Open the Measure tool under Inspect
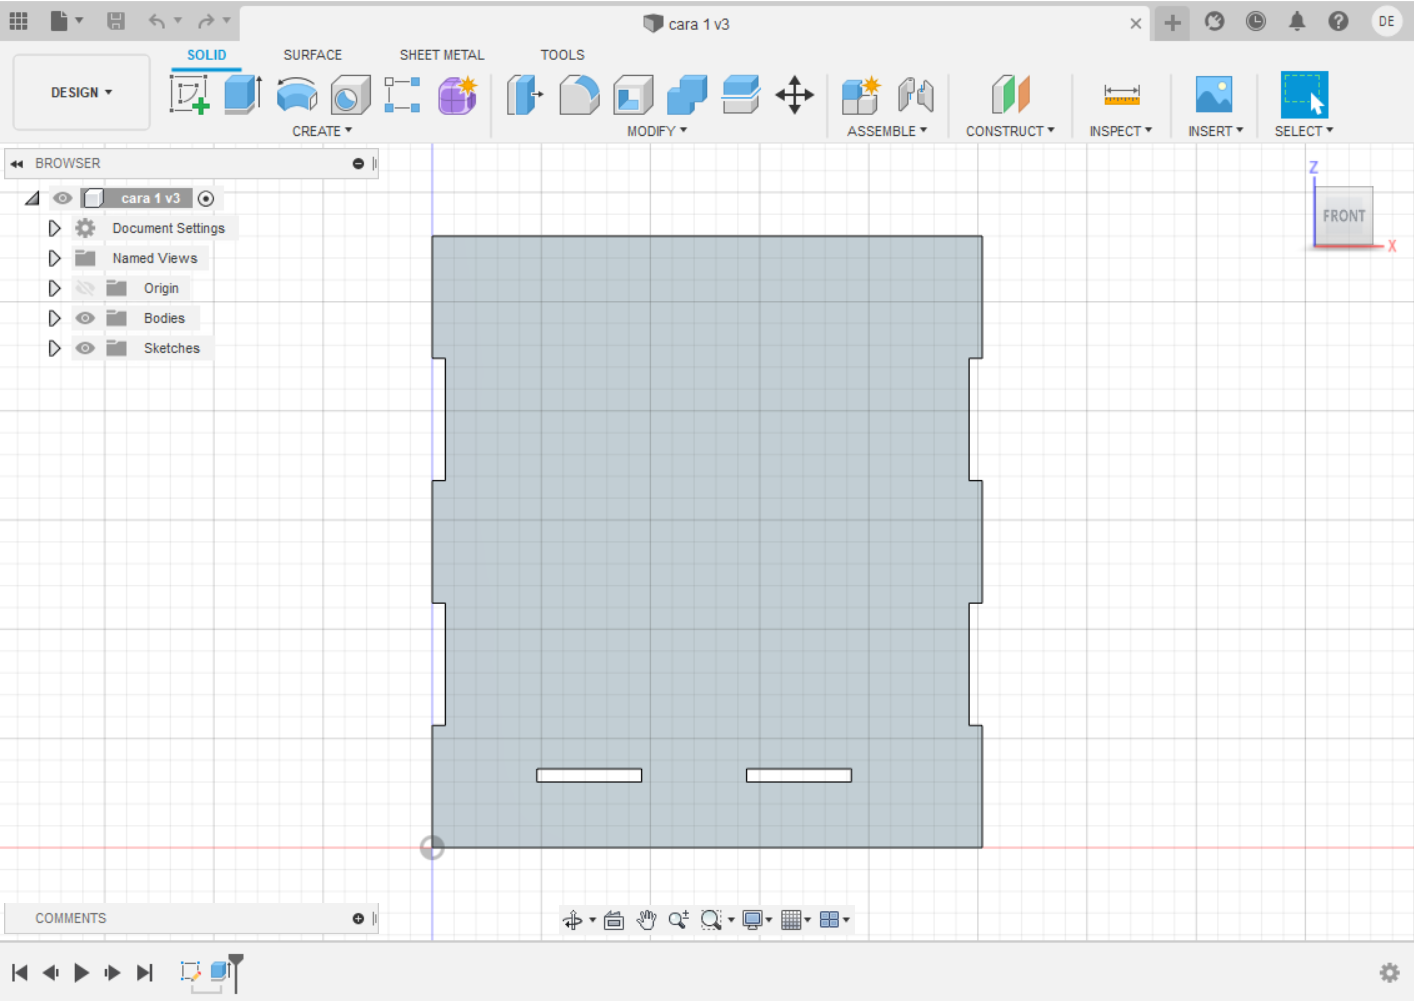This screenshot has height=1001, width=1414. pyautogui.click(x=1121, y=95)
